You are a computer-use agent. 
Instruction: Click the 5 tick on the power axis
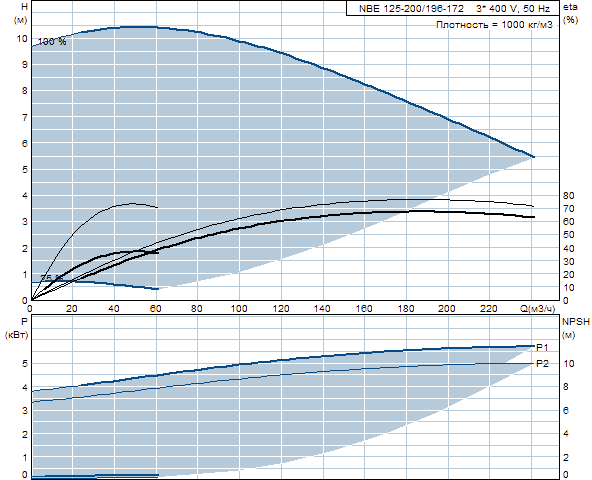coord(25,364)
